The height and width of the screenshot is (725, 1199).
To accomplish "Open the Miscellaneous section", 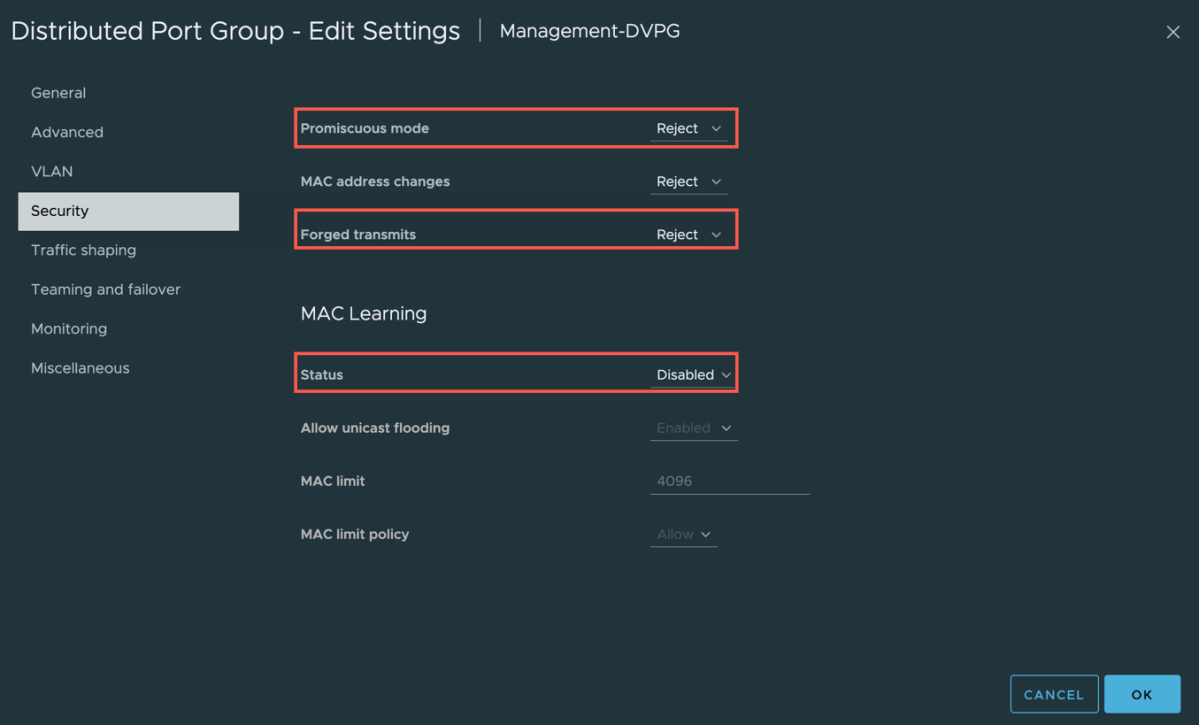I will coord(80,369).
